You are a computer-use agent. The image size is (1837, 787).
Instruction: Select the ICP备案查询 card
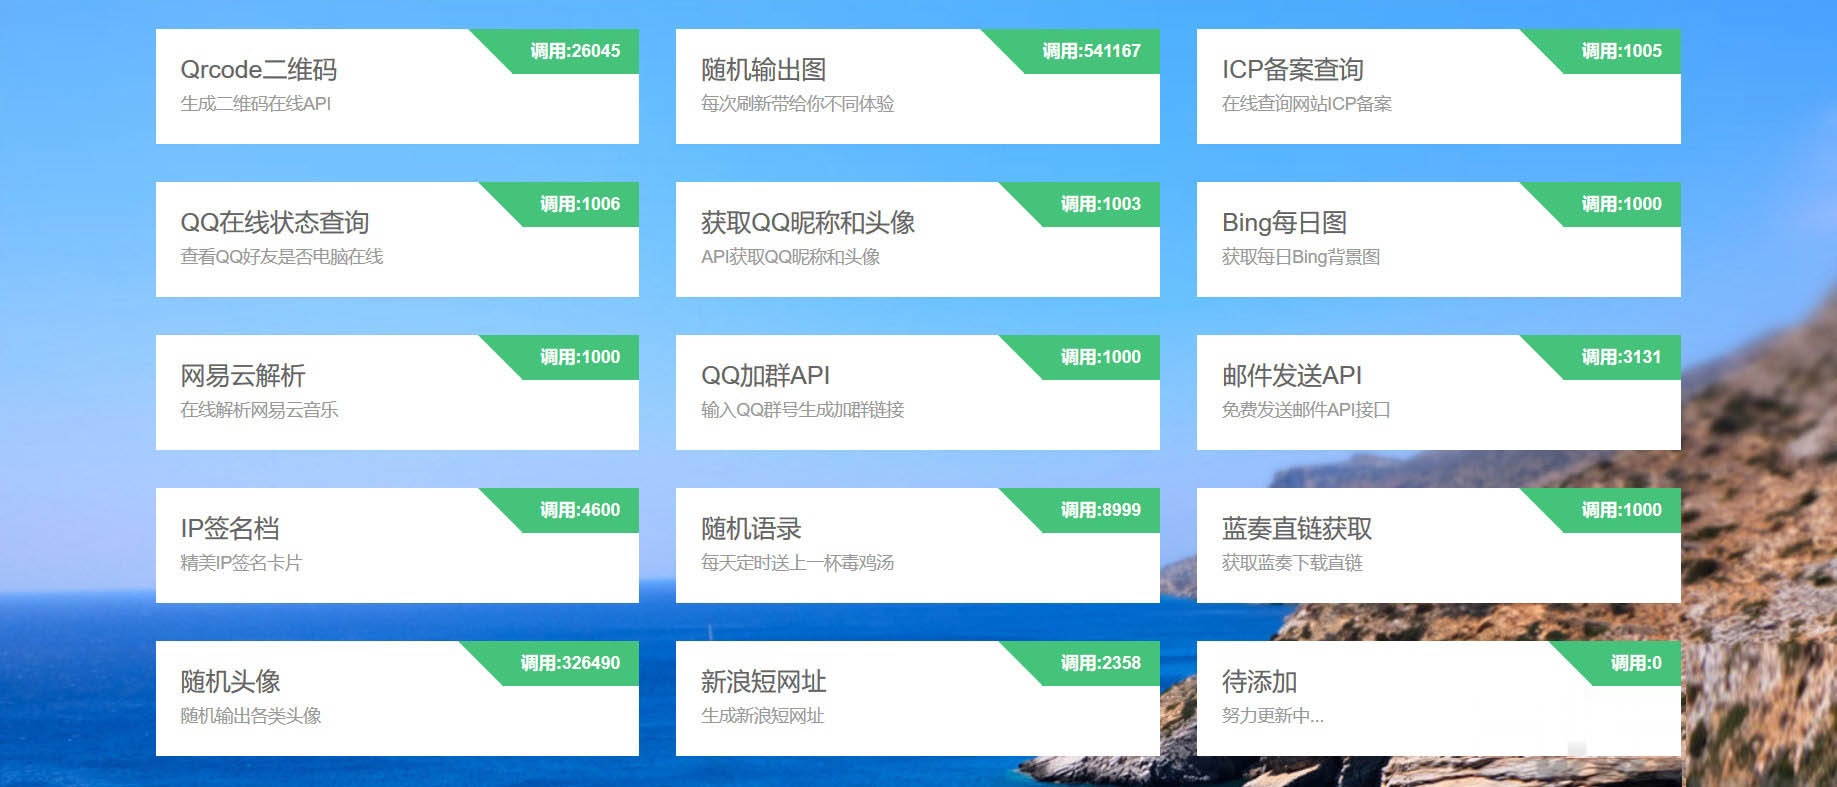[x=1438, y=86]
